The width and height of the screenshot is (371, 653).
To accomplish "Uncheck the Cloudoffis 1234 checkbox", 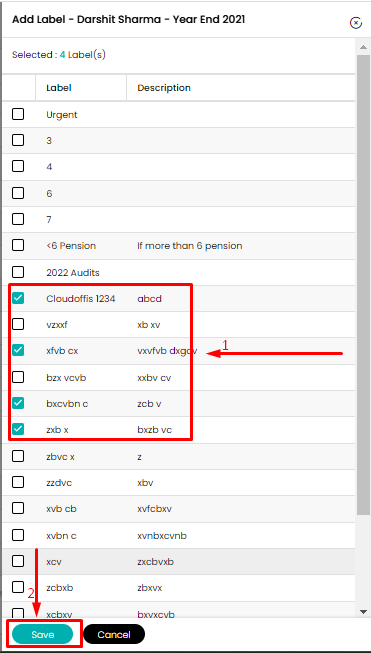I will (x=18, y=298).
